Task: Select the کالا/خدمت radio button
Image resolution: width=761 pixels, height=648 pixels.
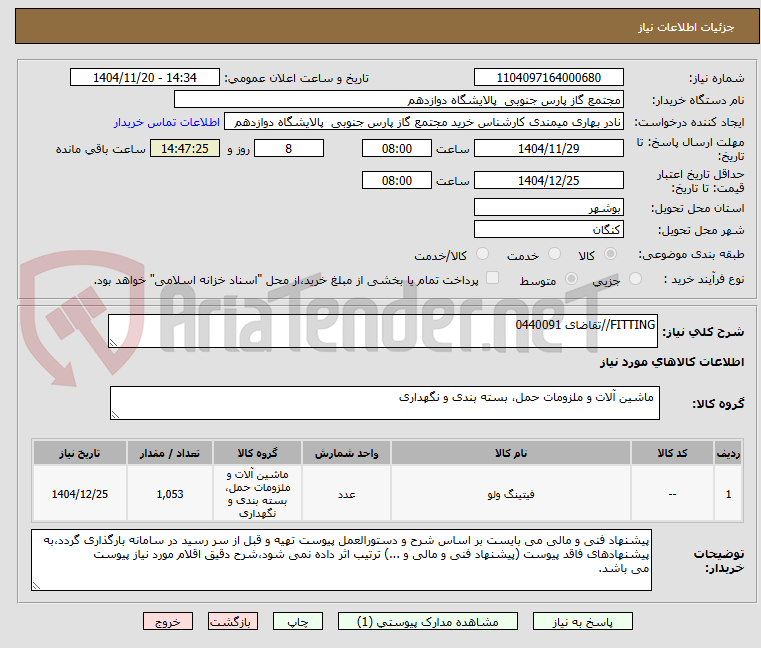Action: click(482, 254)
